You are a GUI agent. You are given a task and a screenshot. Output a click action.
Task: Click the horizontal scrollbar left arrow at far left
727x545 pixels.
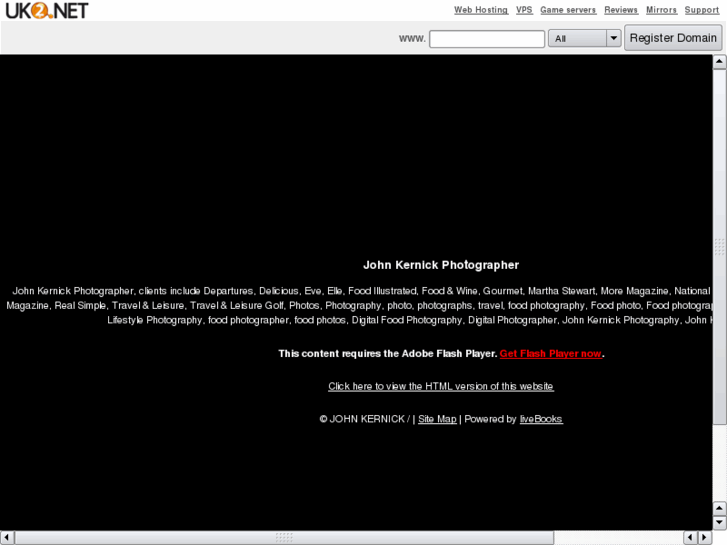[x=7, y=537]
